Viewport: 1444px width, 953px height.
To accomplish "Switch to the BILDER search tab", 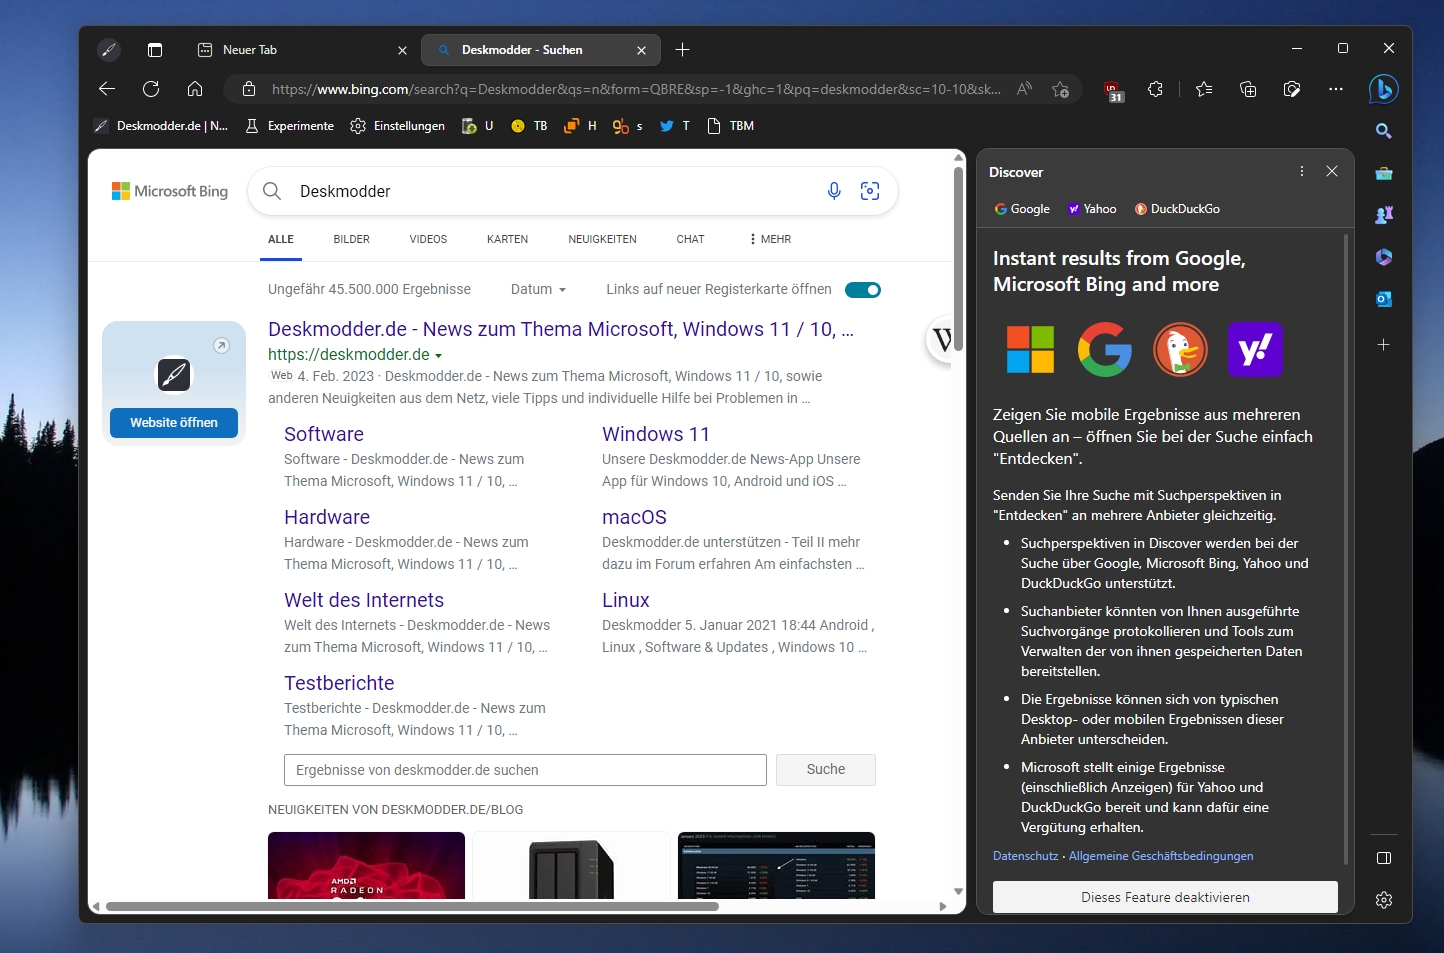I will pyautogui.click(x=351, y=239).
